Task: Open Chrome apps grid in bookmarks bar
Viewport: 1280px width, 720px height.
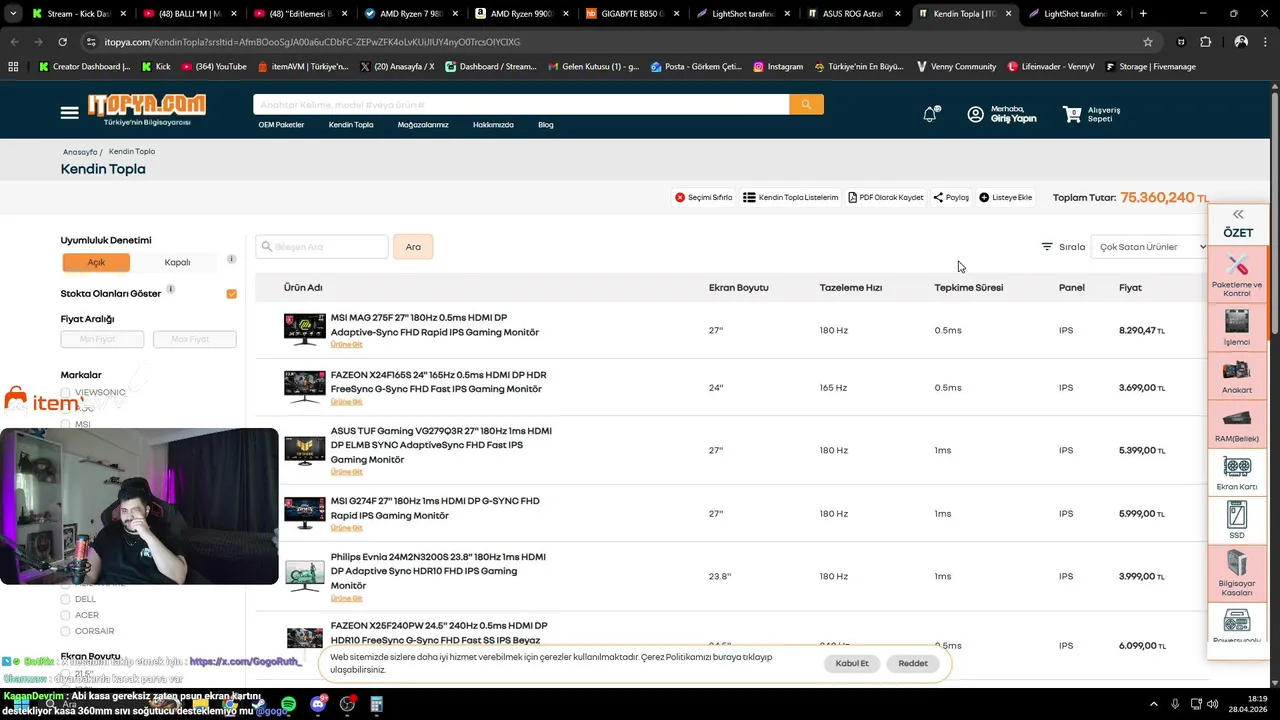Action: [13, 66]
